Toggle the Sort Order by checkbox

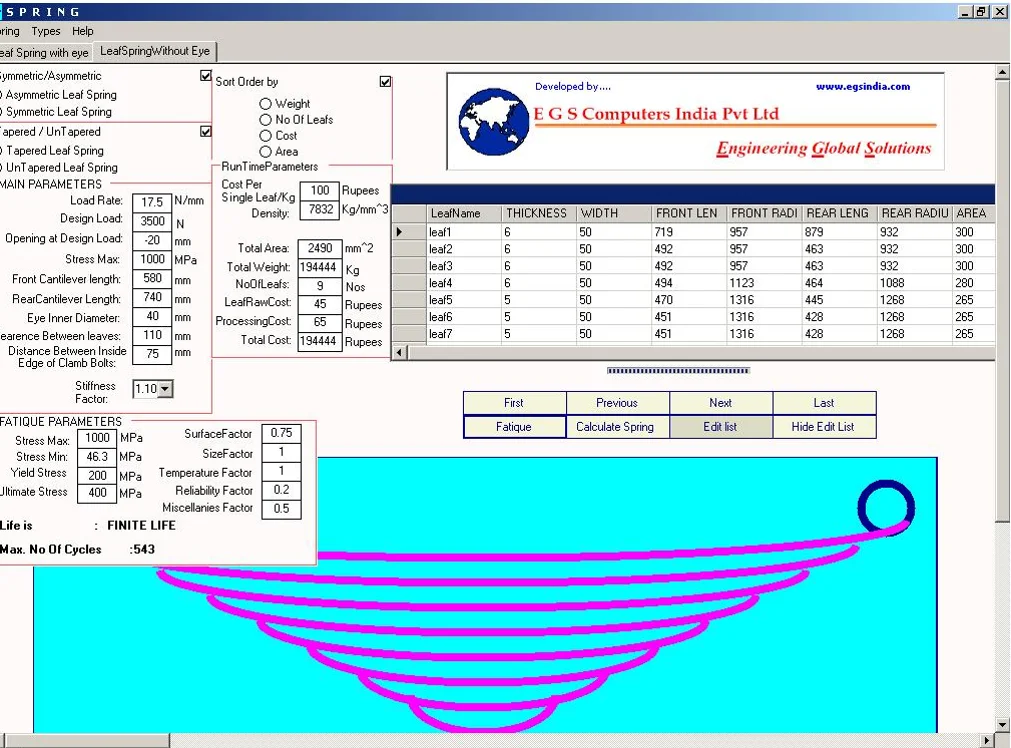pos(385,81)
